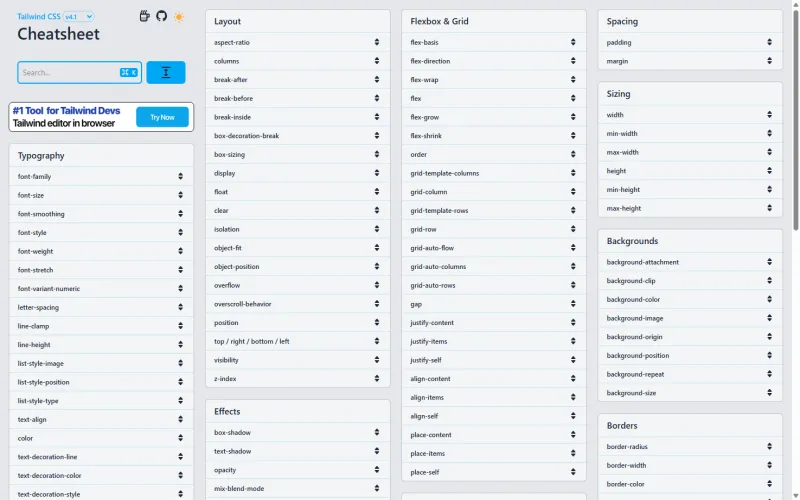Click the page vertical scrollbar

(796, 120)
